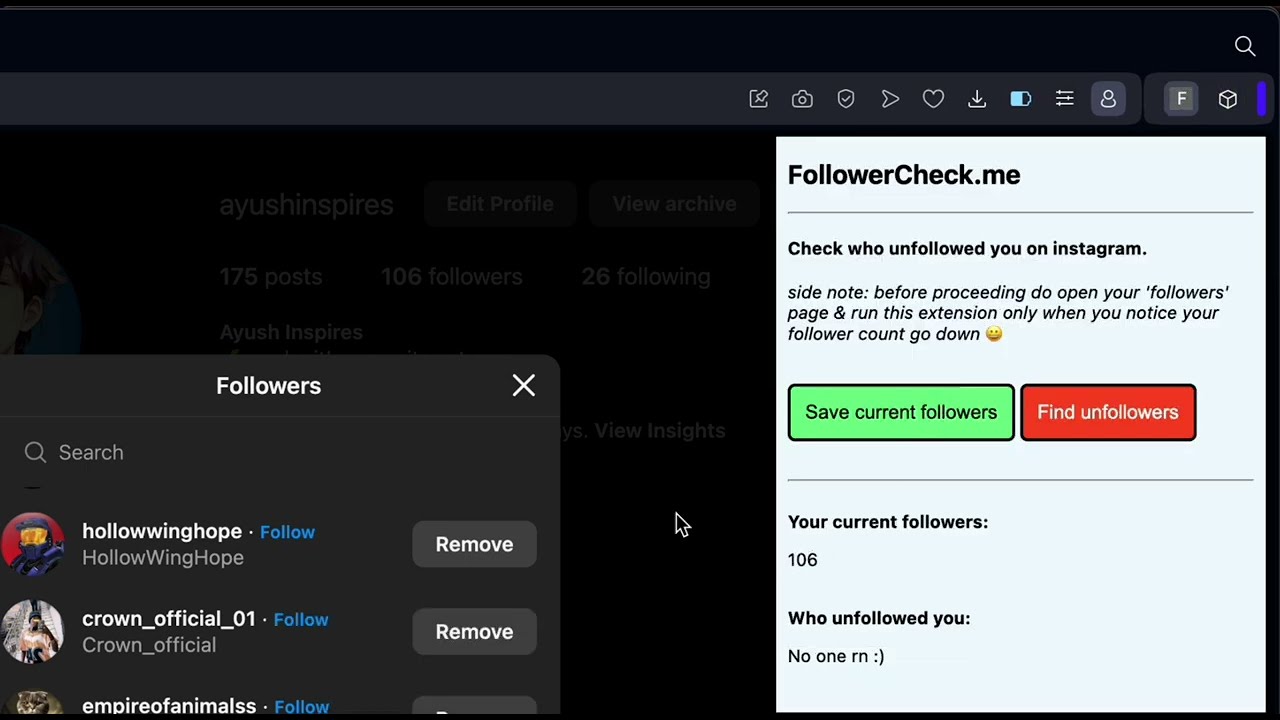Click the 26 following count on profile

coord(646,277)
